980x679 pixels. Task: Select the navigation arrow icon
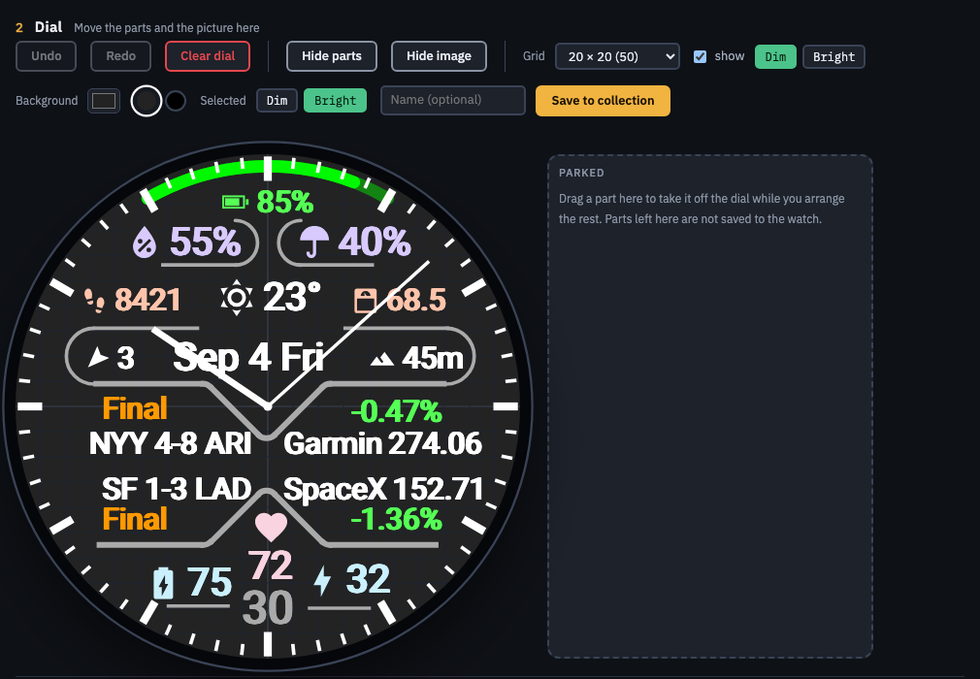pos(98,357)
